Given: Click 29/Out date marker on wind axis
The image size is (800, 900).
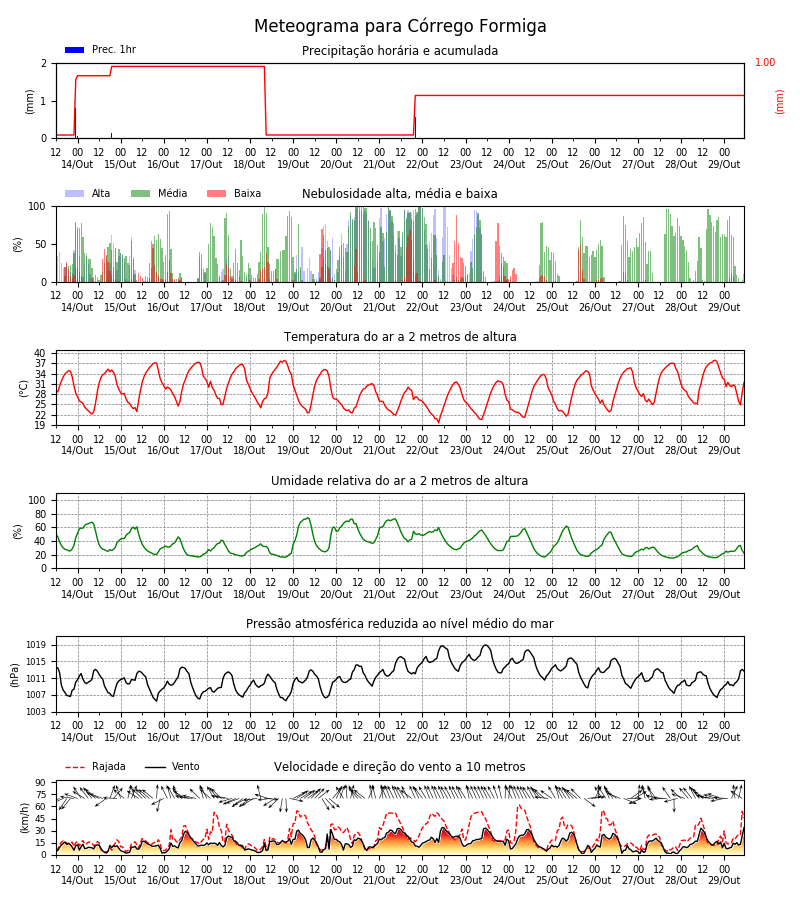Looking at the screenshot, I should click(724, 880).
